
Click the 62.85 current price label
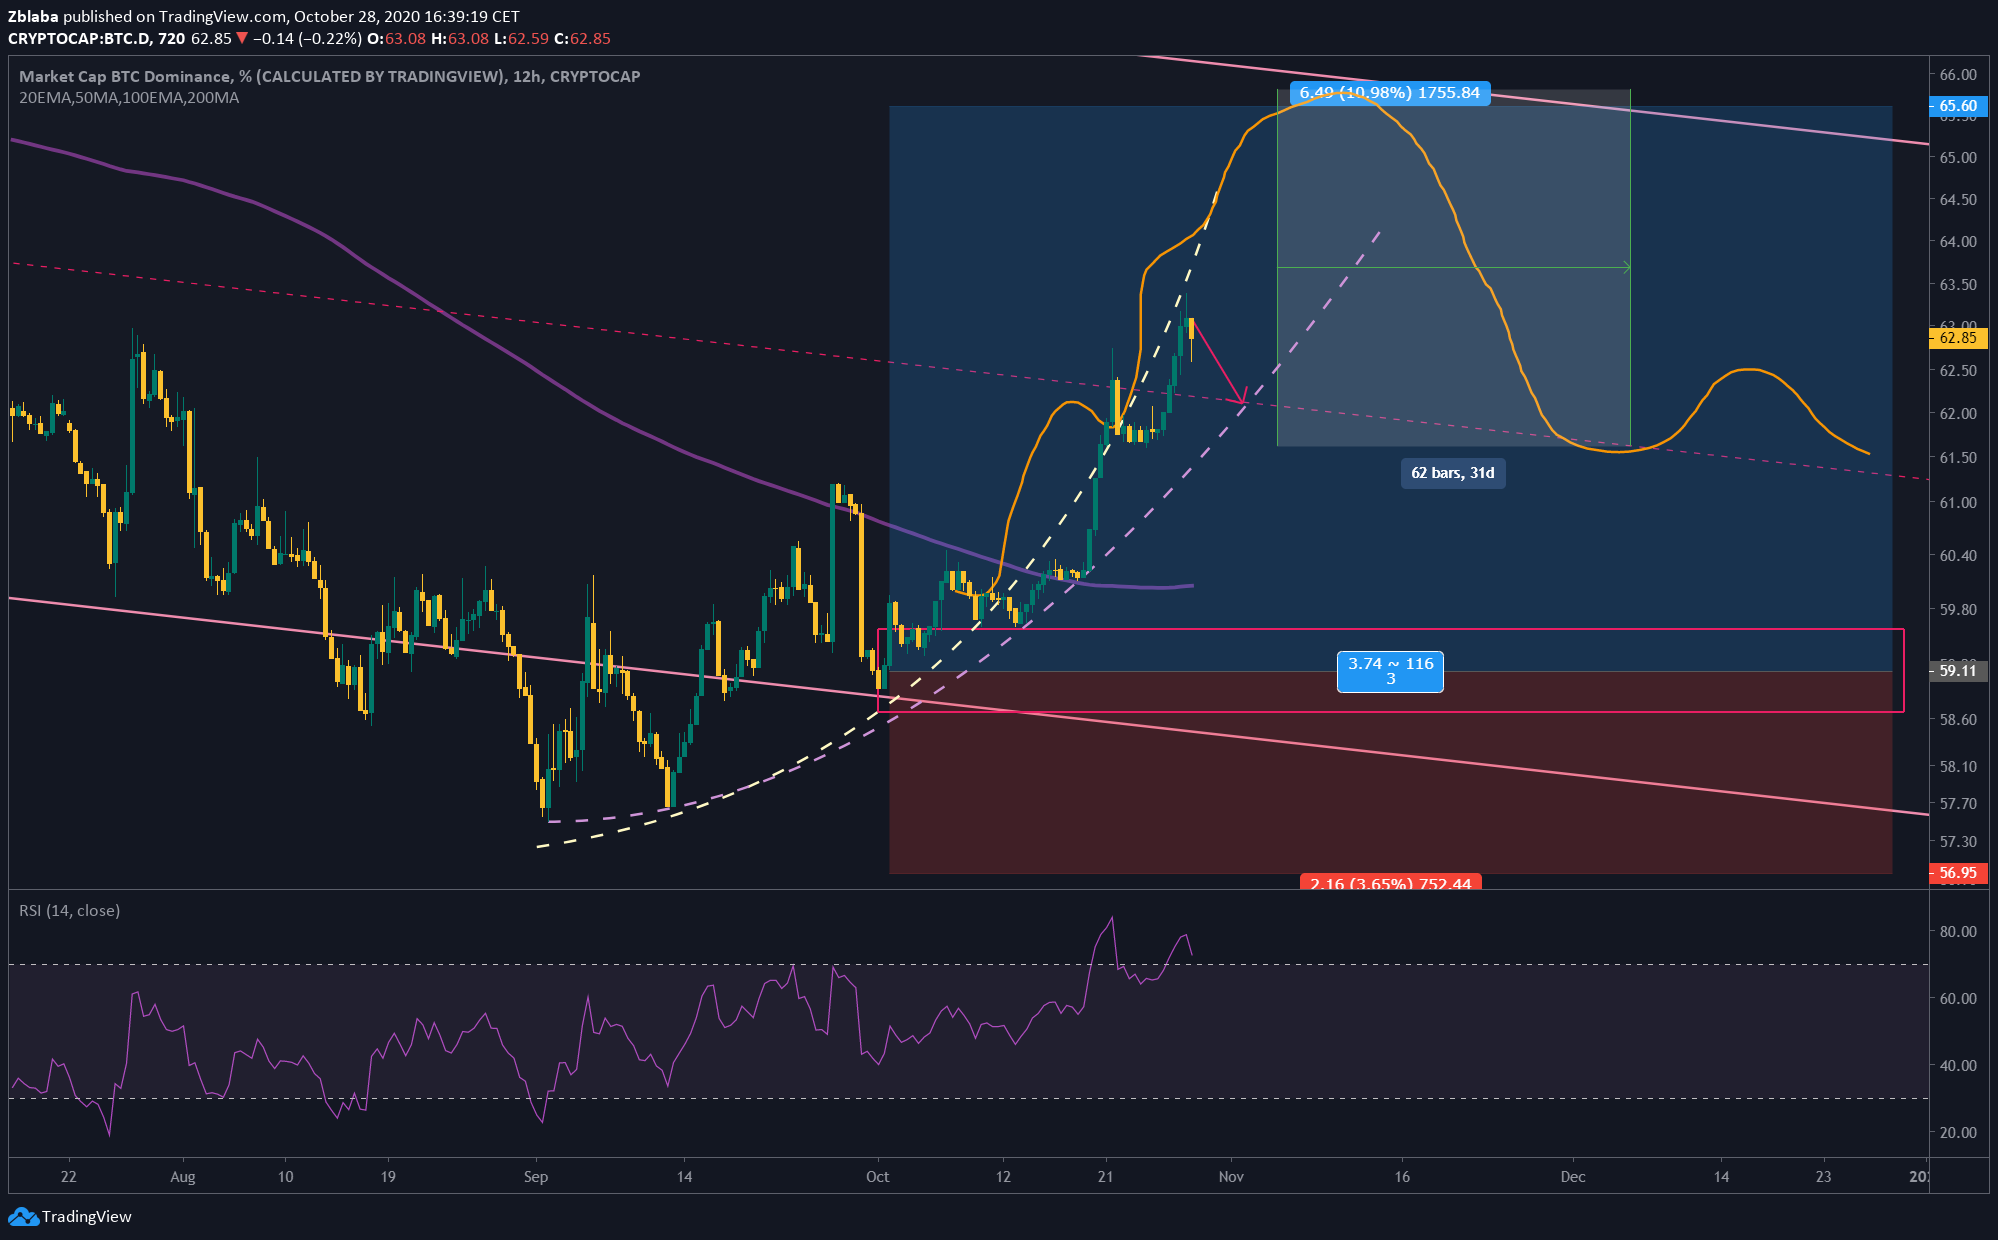(1957, 338)
